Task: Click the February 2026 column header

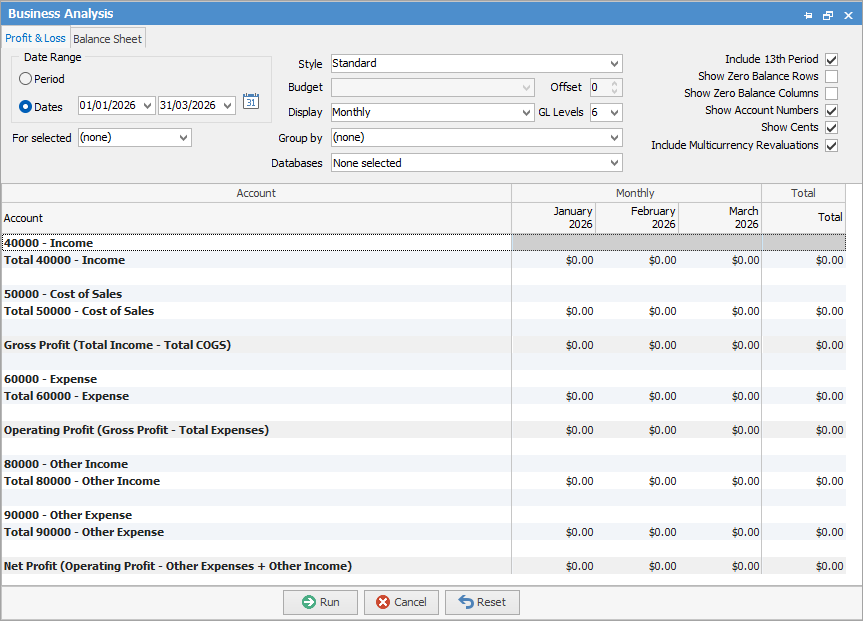Action: tap(637, 218)
